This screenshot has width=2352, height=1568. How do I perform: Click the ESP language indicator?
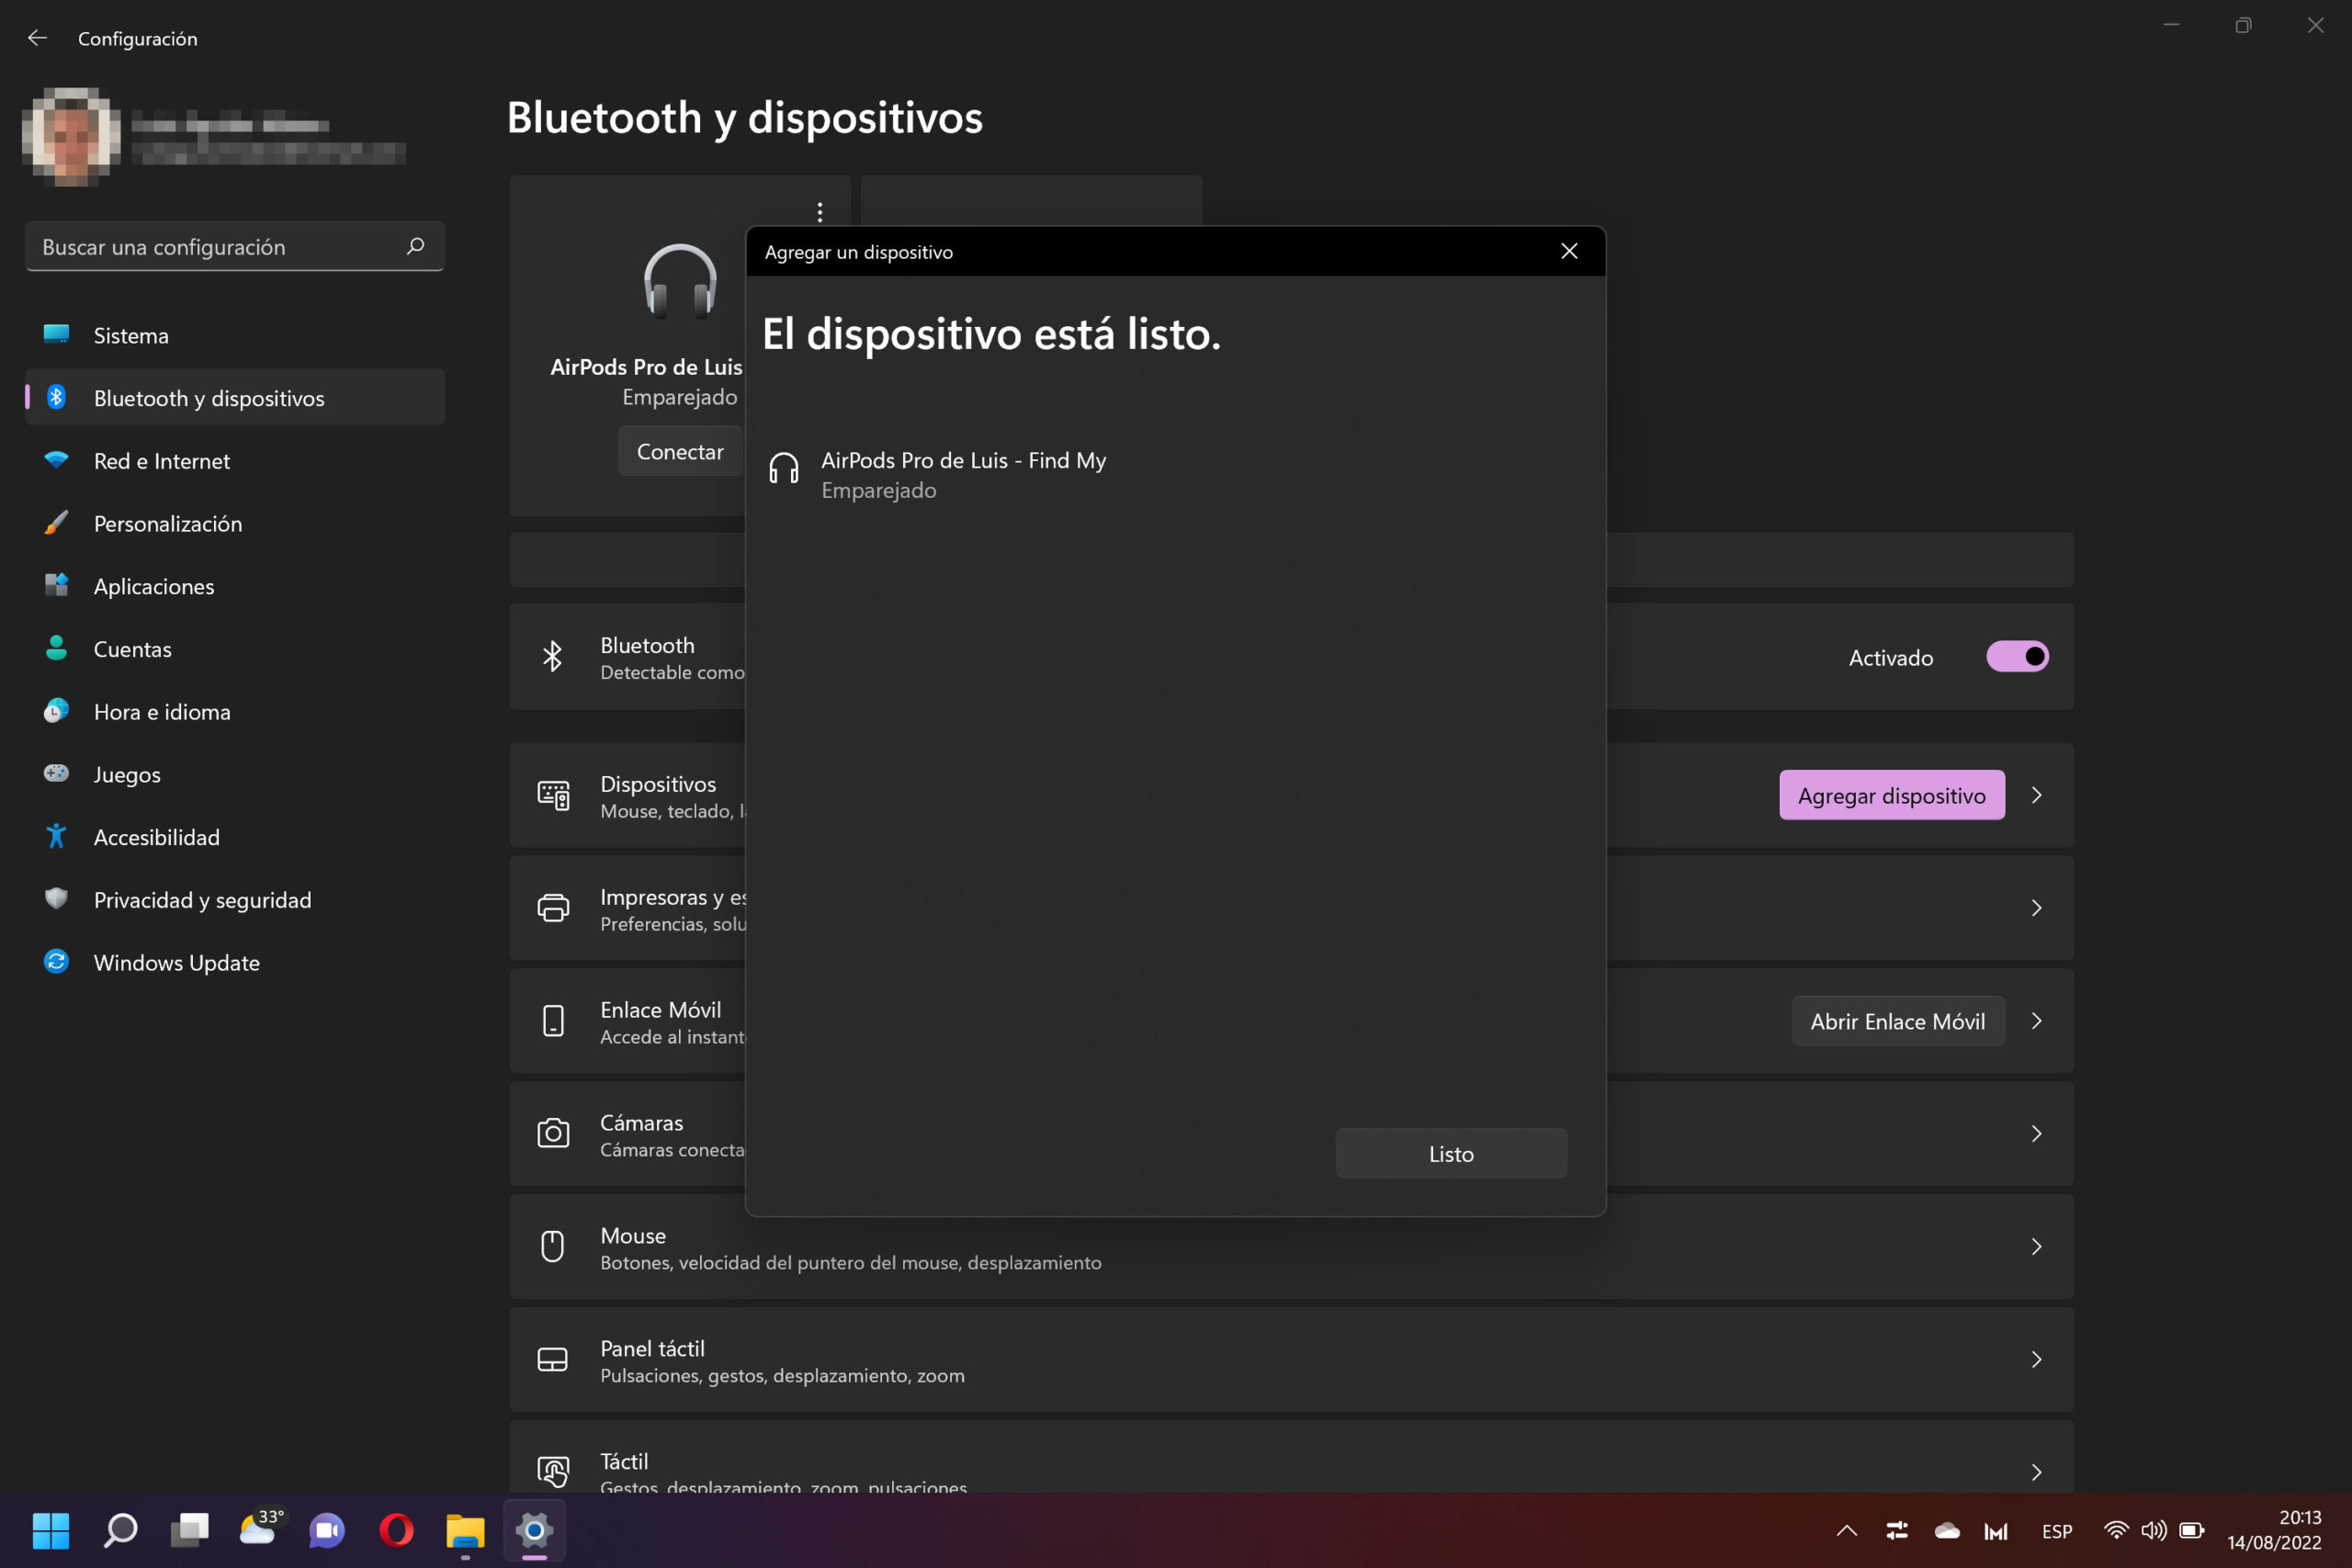click(2057, 1531)
